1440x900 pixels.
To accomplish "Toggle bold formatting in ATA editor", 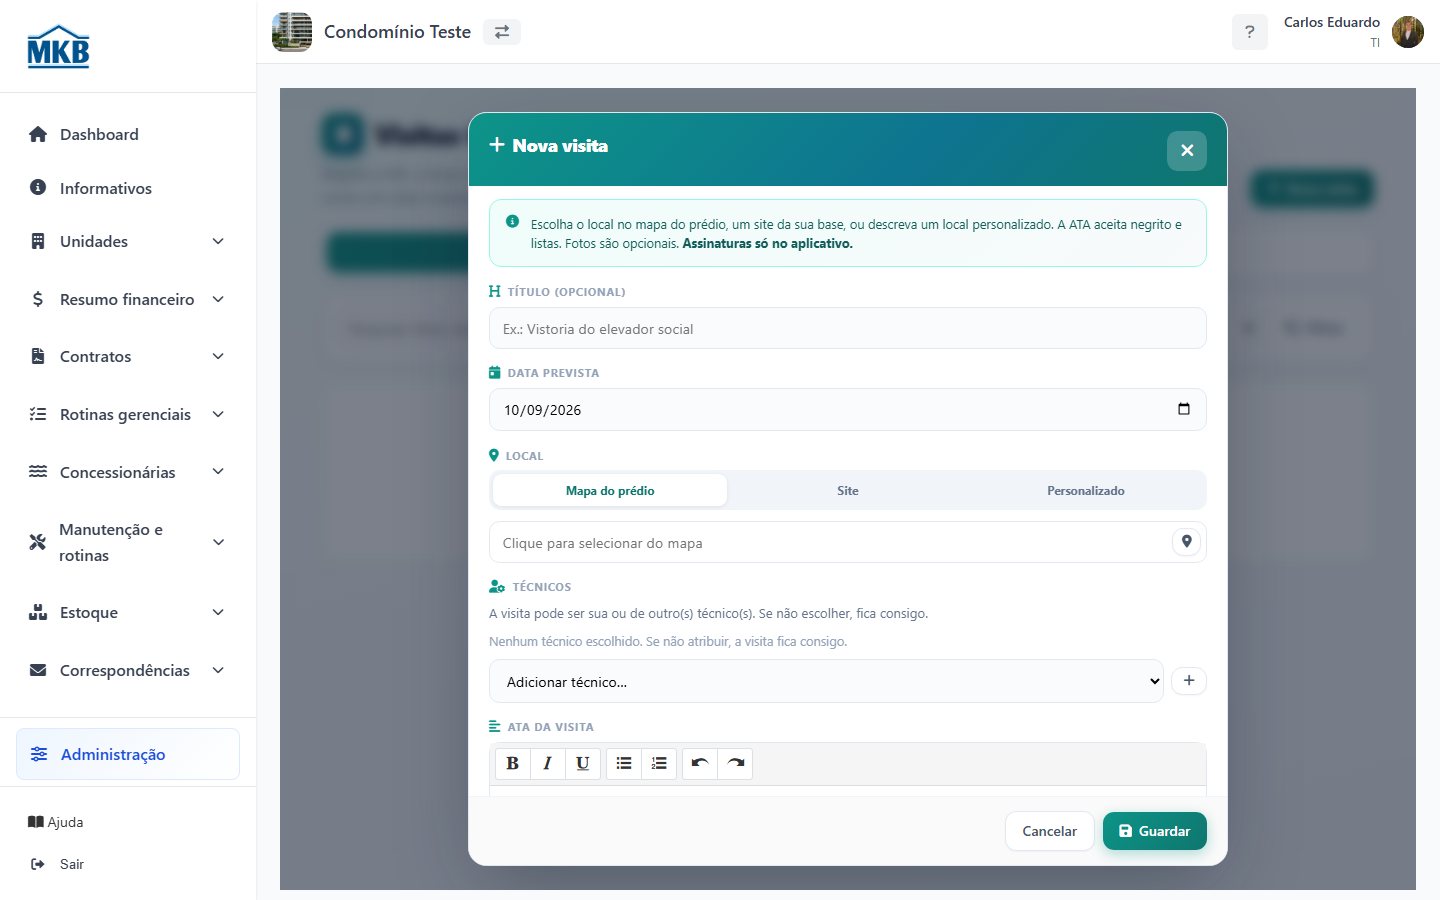I will (x=513, y=763).
